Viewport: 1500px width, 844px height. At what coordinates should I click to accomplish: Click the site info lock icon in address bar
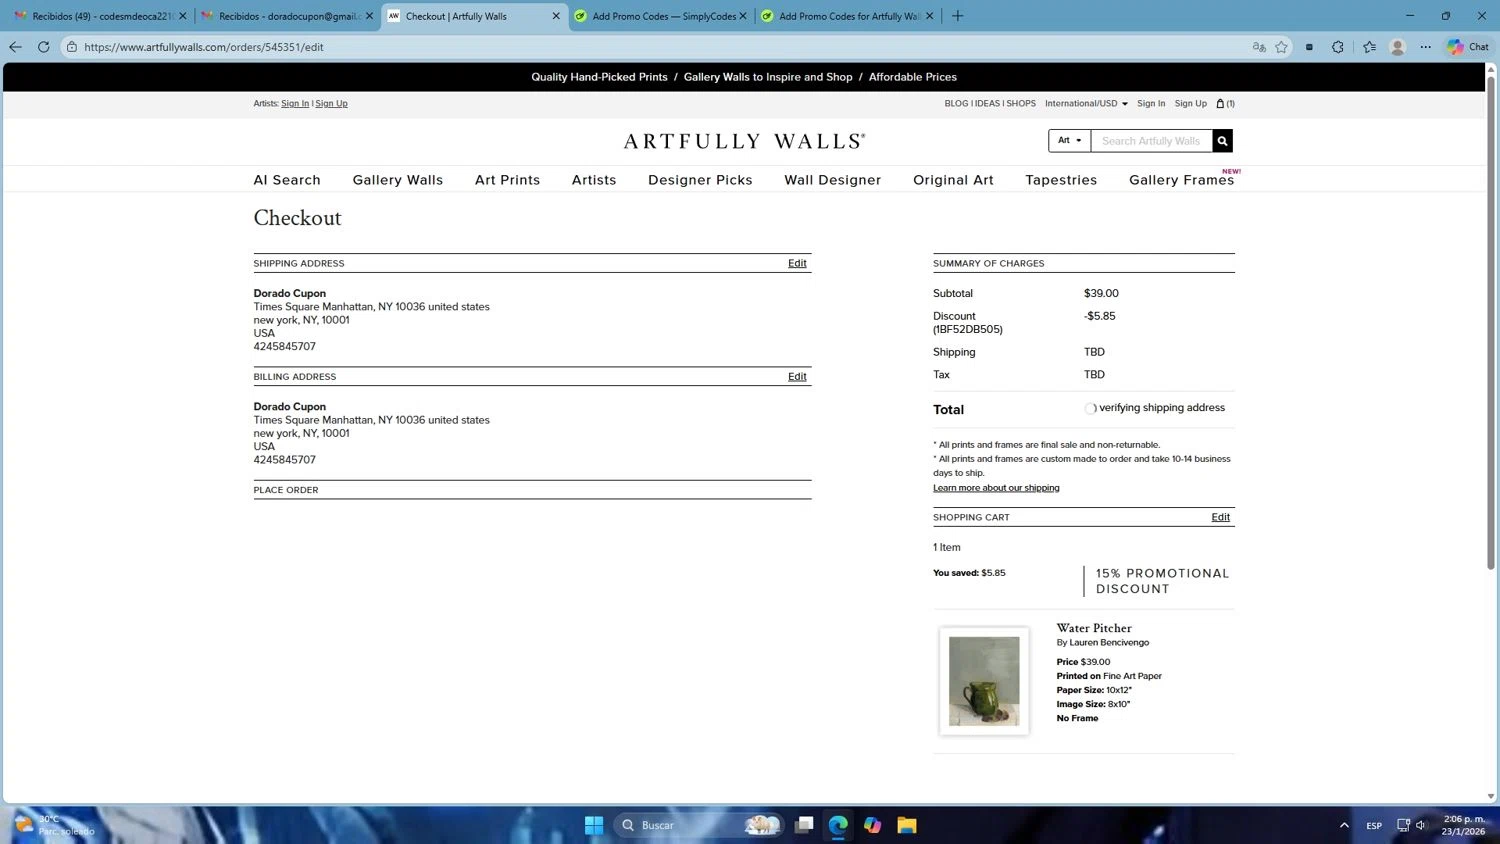pyautogui.click(x=72, y=47)
